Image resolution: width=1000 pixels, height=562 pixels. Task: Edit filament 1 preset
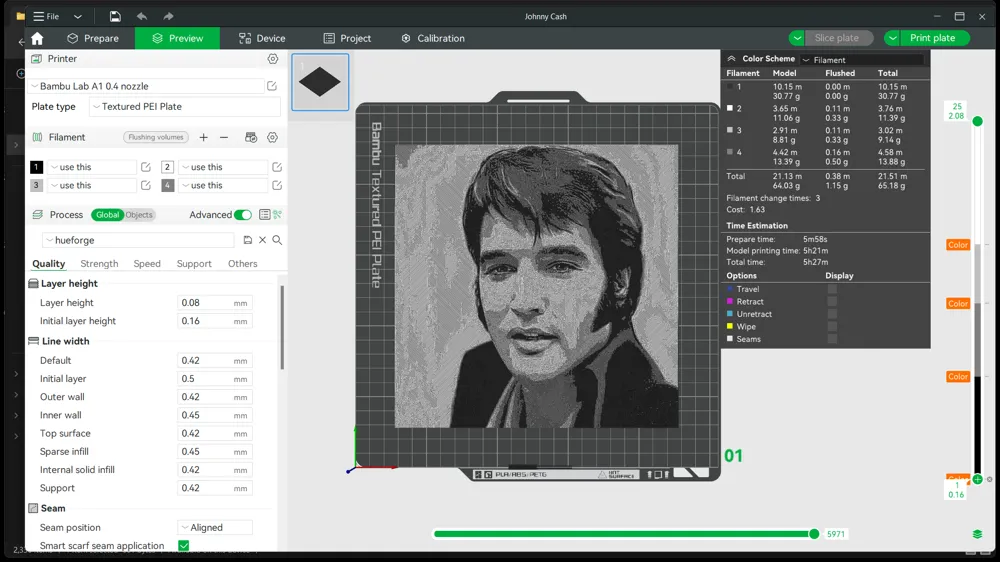[146, 167]
